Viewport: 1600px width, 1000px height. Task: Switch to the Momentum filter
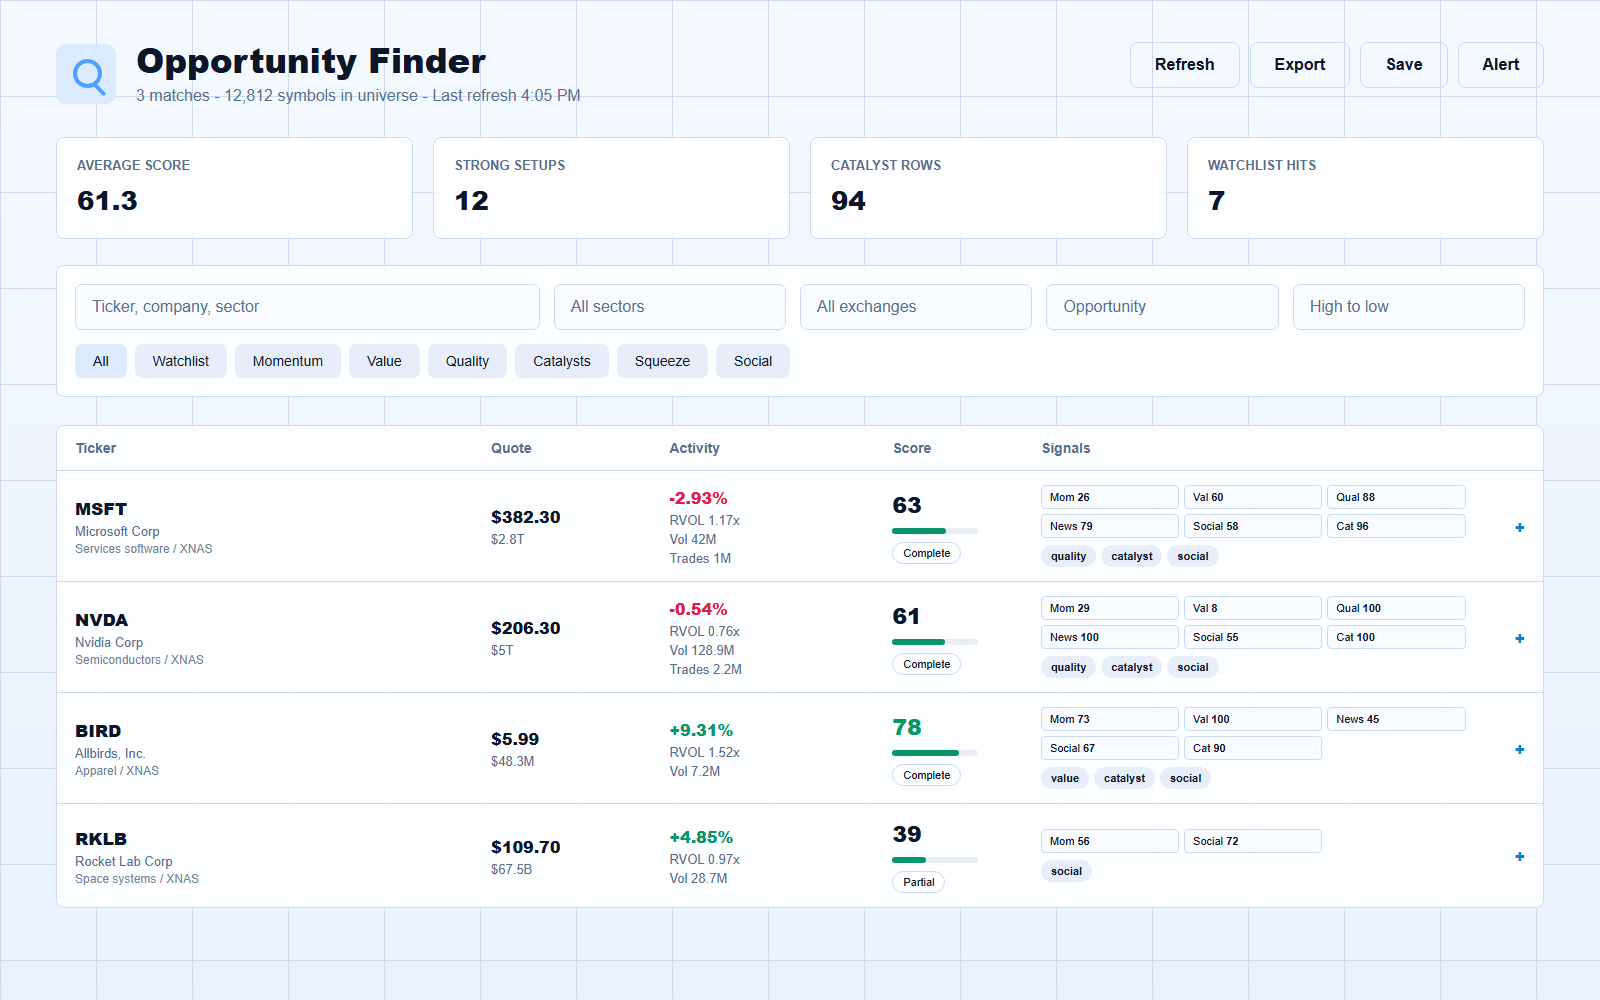click(x=288, y=361)
